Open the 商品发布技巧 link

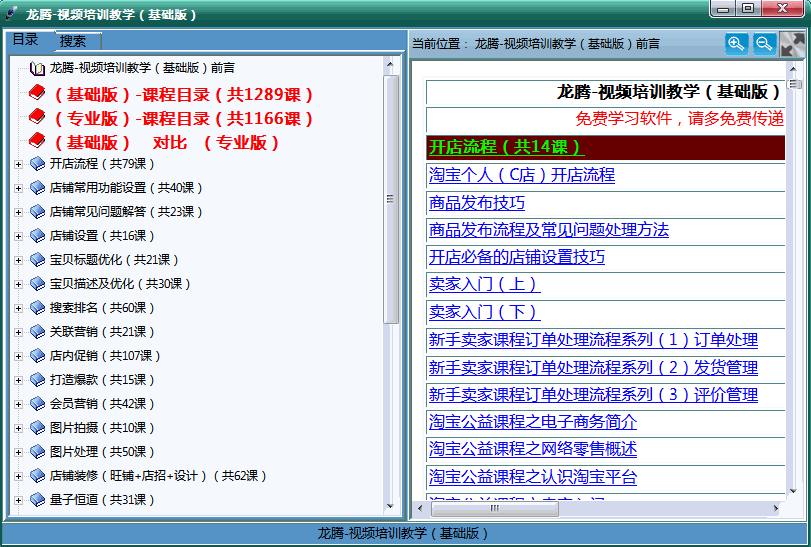pos(477,203)
